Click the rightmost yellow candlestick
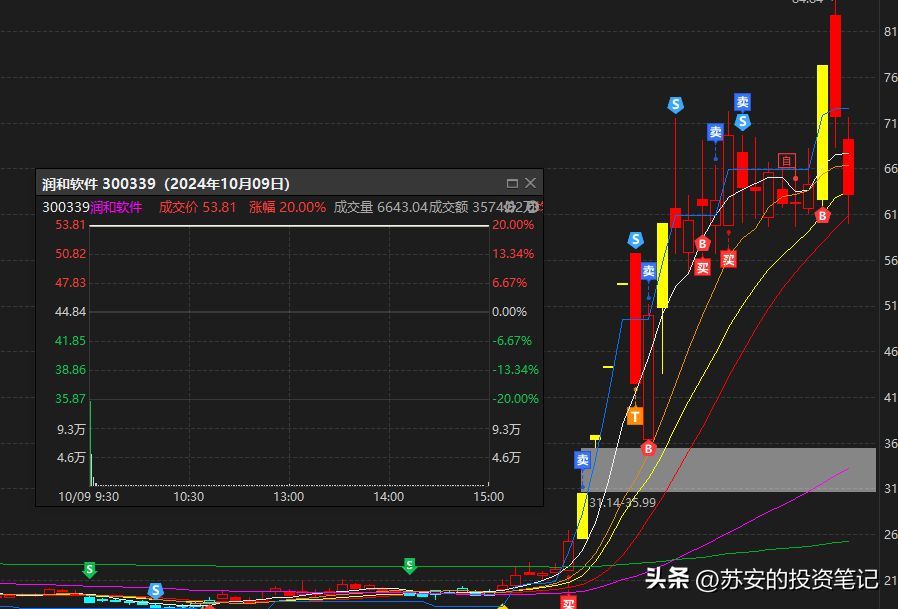Viewport: 898px width, 609px height. click(822, 132)
